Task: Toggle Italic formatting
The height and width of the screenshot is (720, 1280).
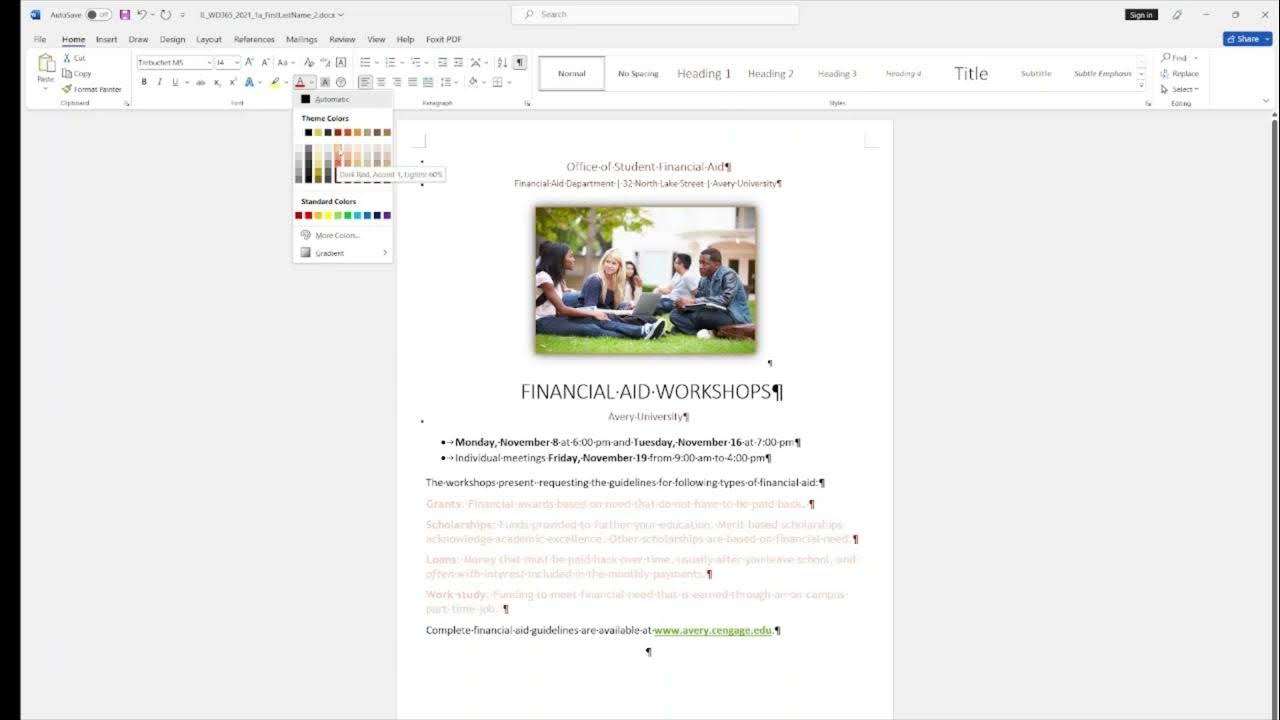Action: (159, 82)
